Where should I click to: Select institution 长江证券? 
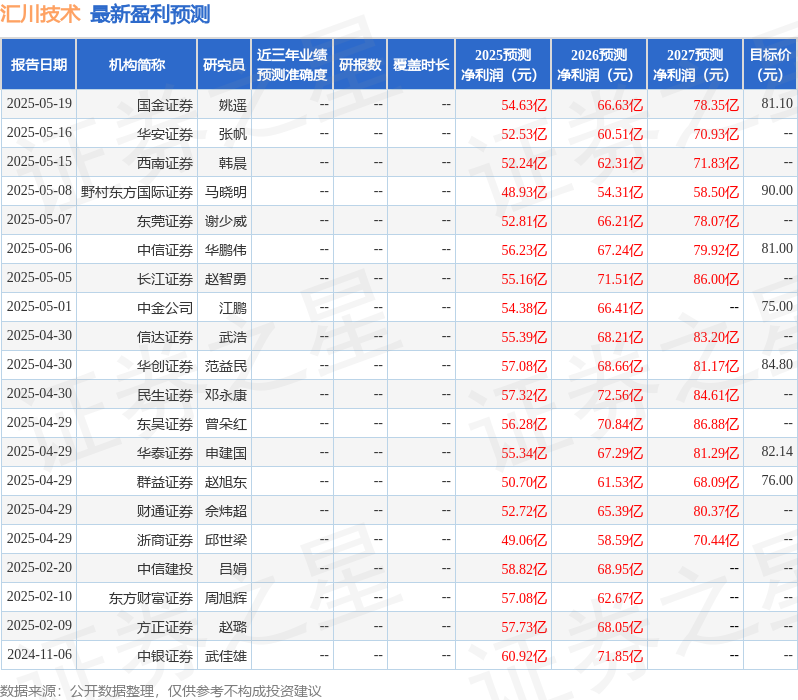pos(165,279)
